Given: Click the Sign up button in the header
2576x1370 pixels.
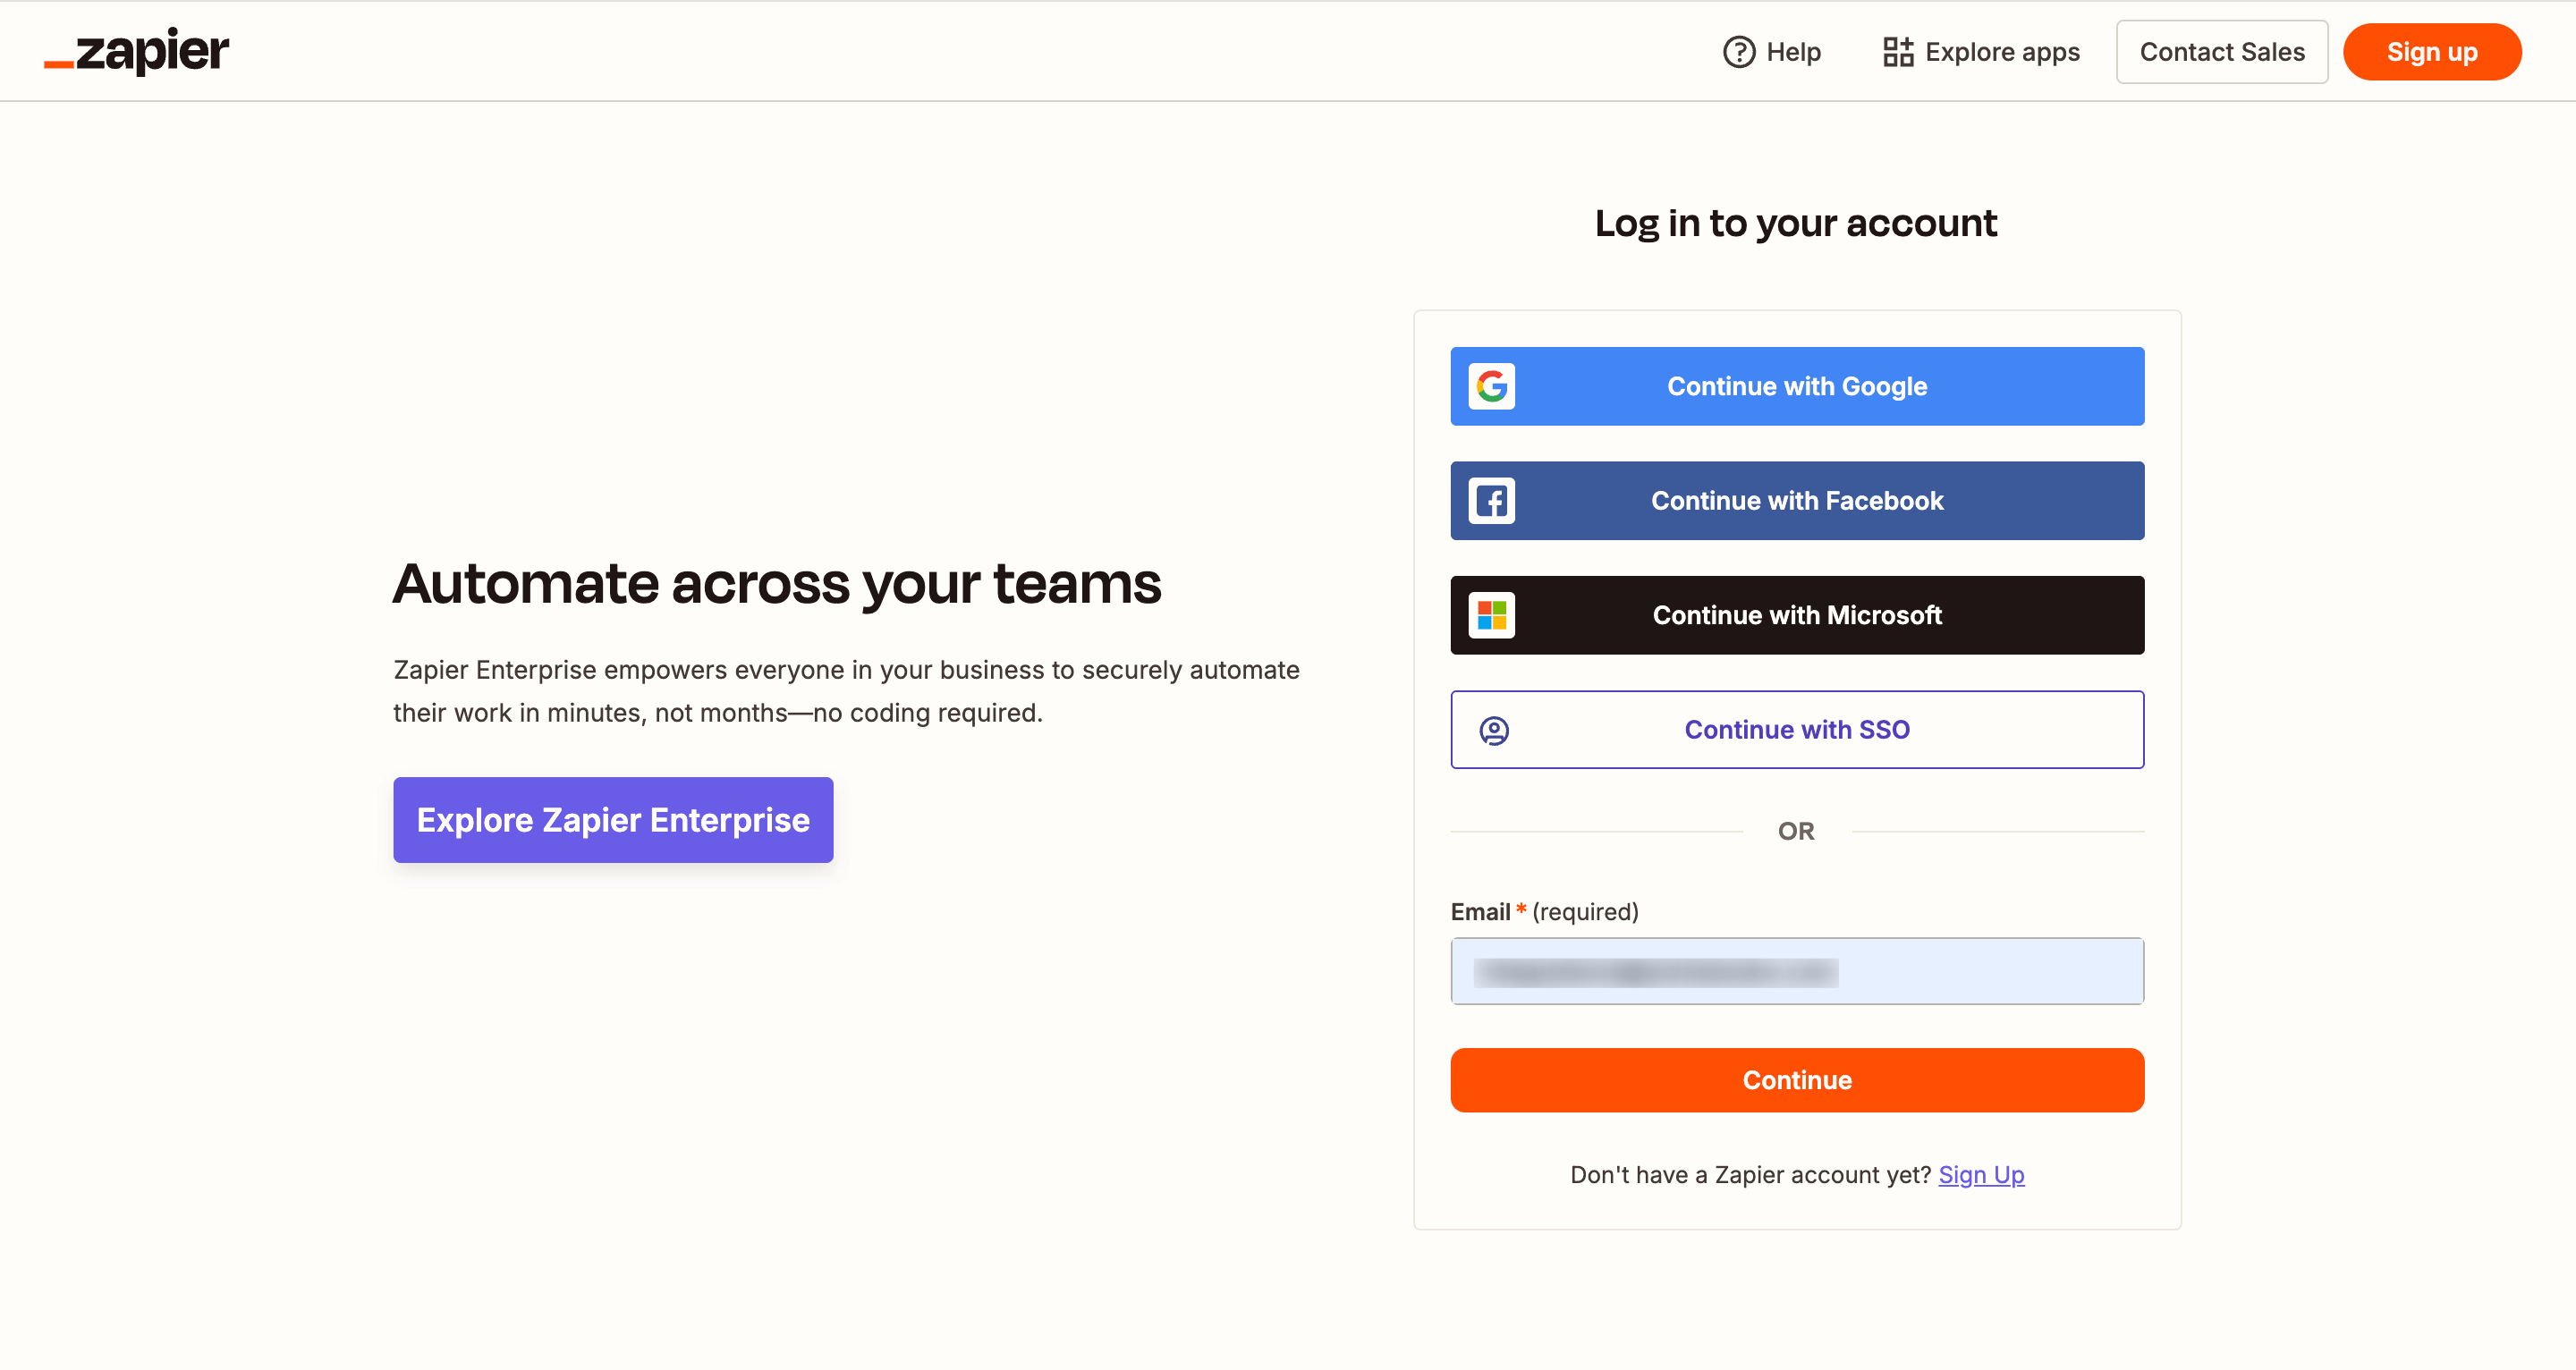Looking at the screenshot, I should coord(2432,51).
